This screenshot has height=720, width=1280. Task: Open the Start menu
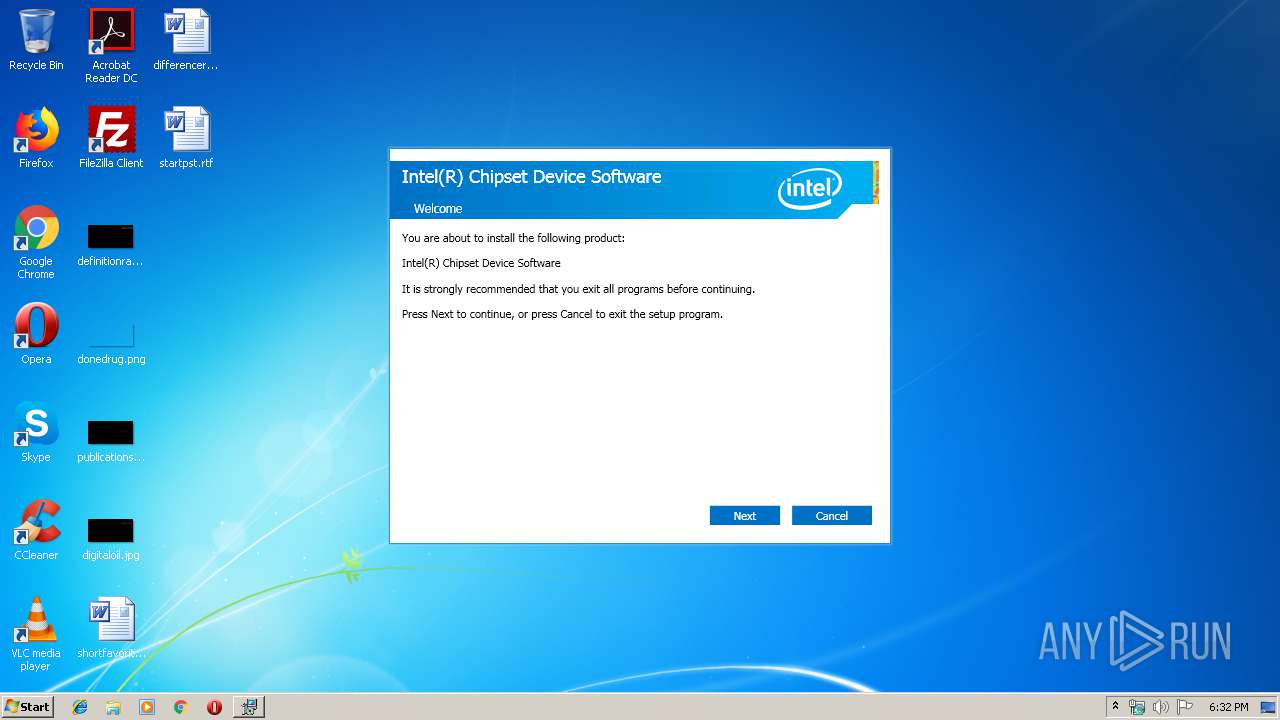(x=27, y=706)
